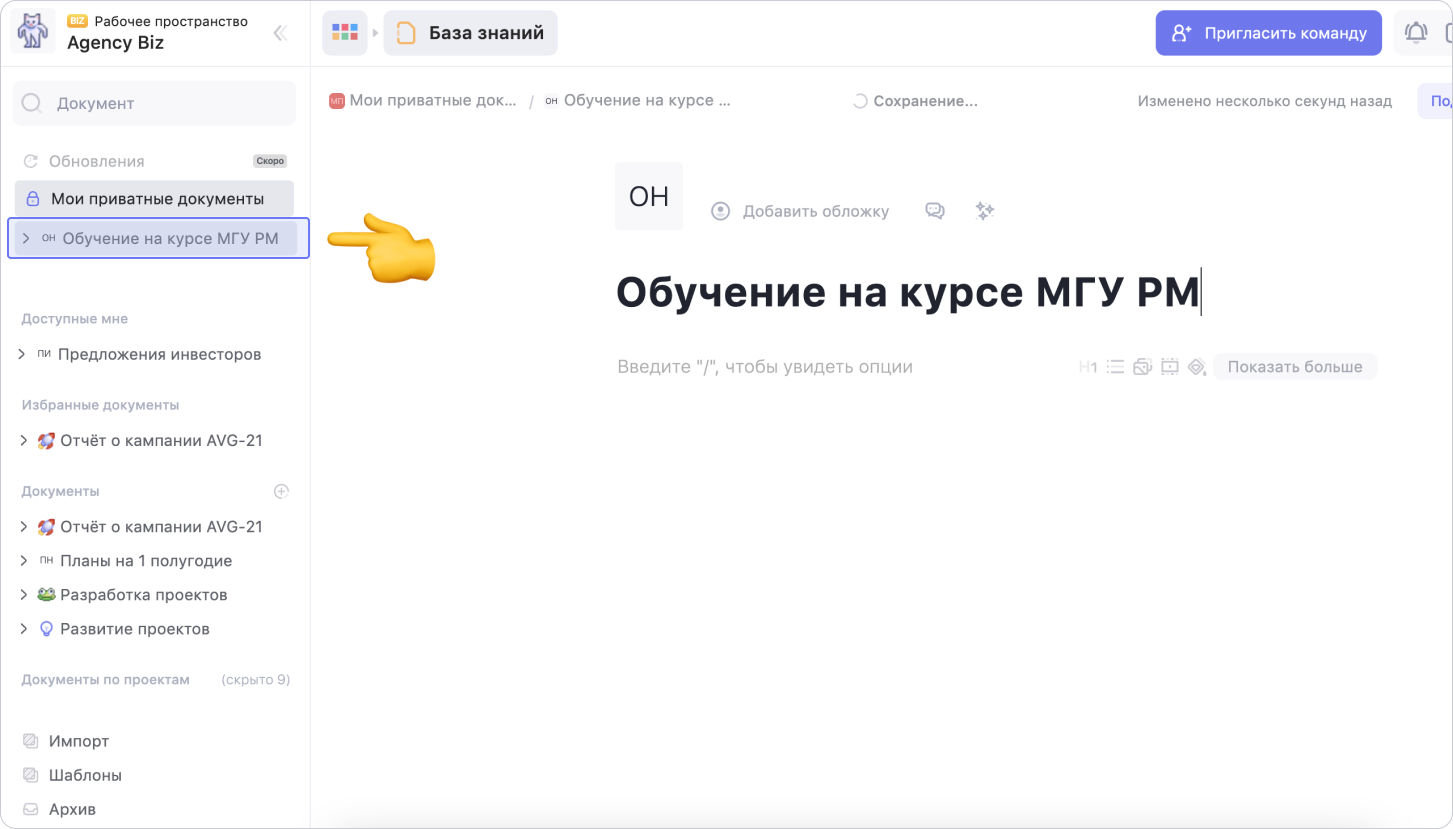Open 'Шаблоны' in sidebar

pos(85,775)
